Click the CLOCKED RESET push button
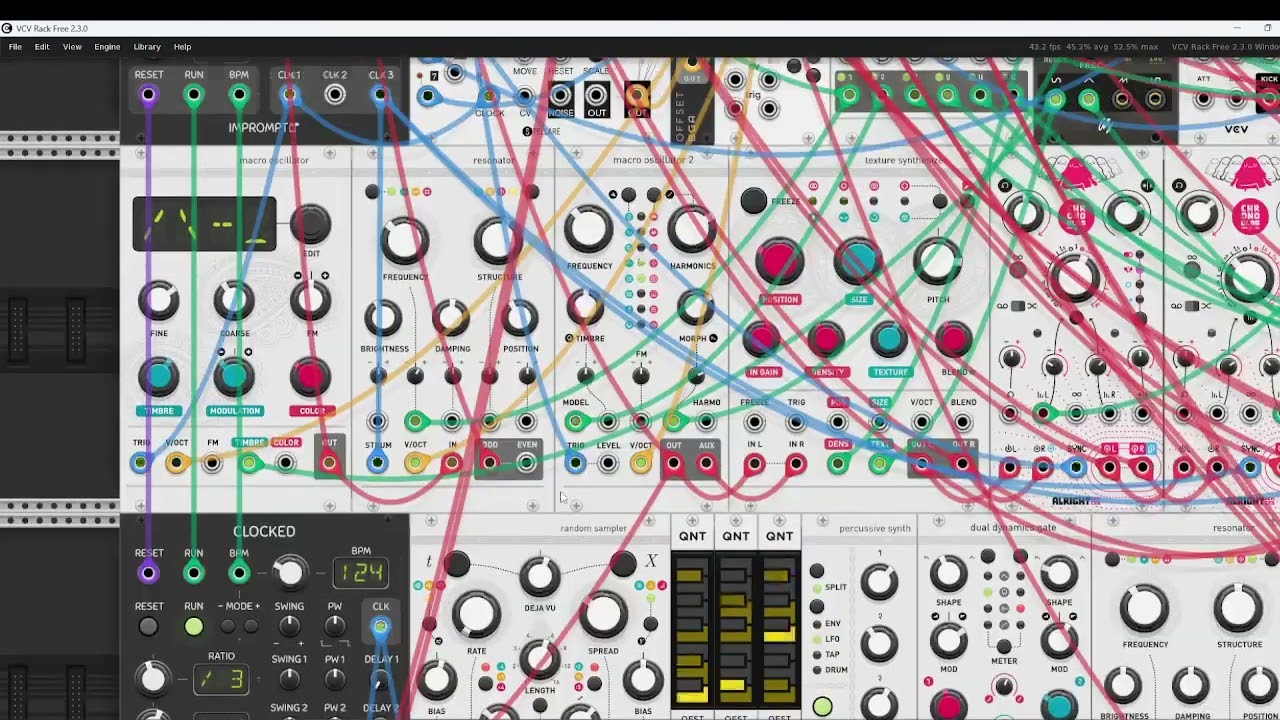Screen dimensions: 1280x720 coord(148,627)
